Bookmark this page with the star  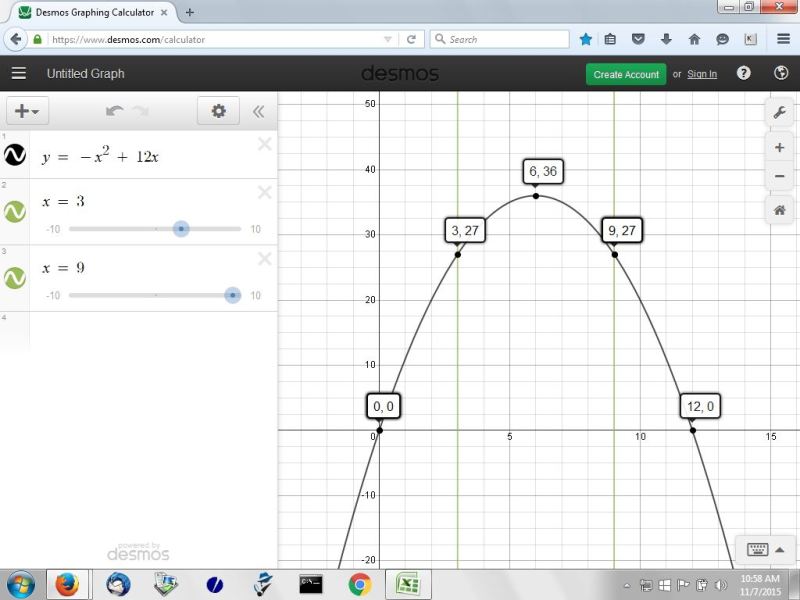click(586, 39)
